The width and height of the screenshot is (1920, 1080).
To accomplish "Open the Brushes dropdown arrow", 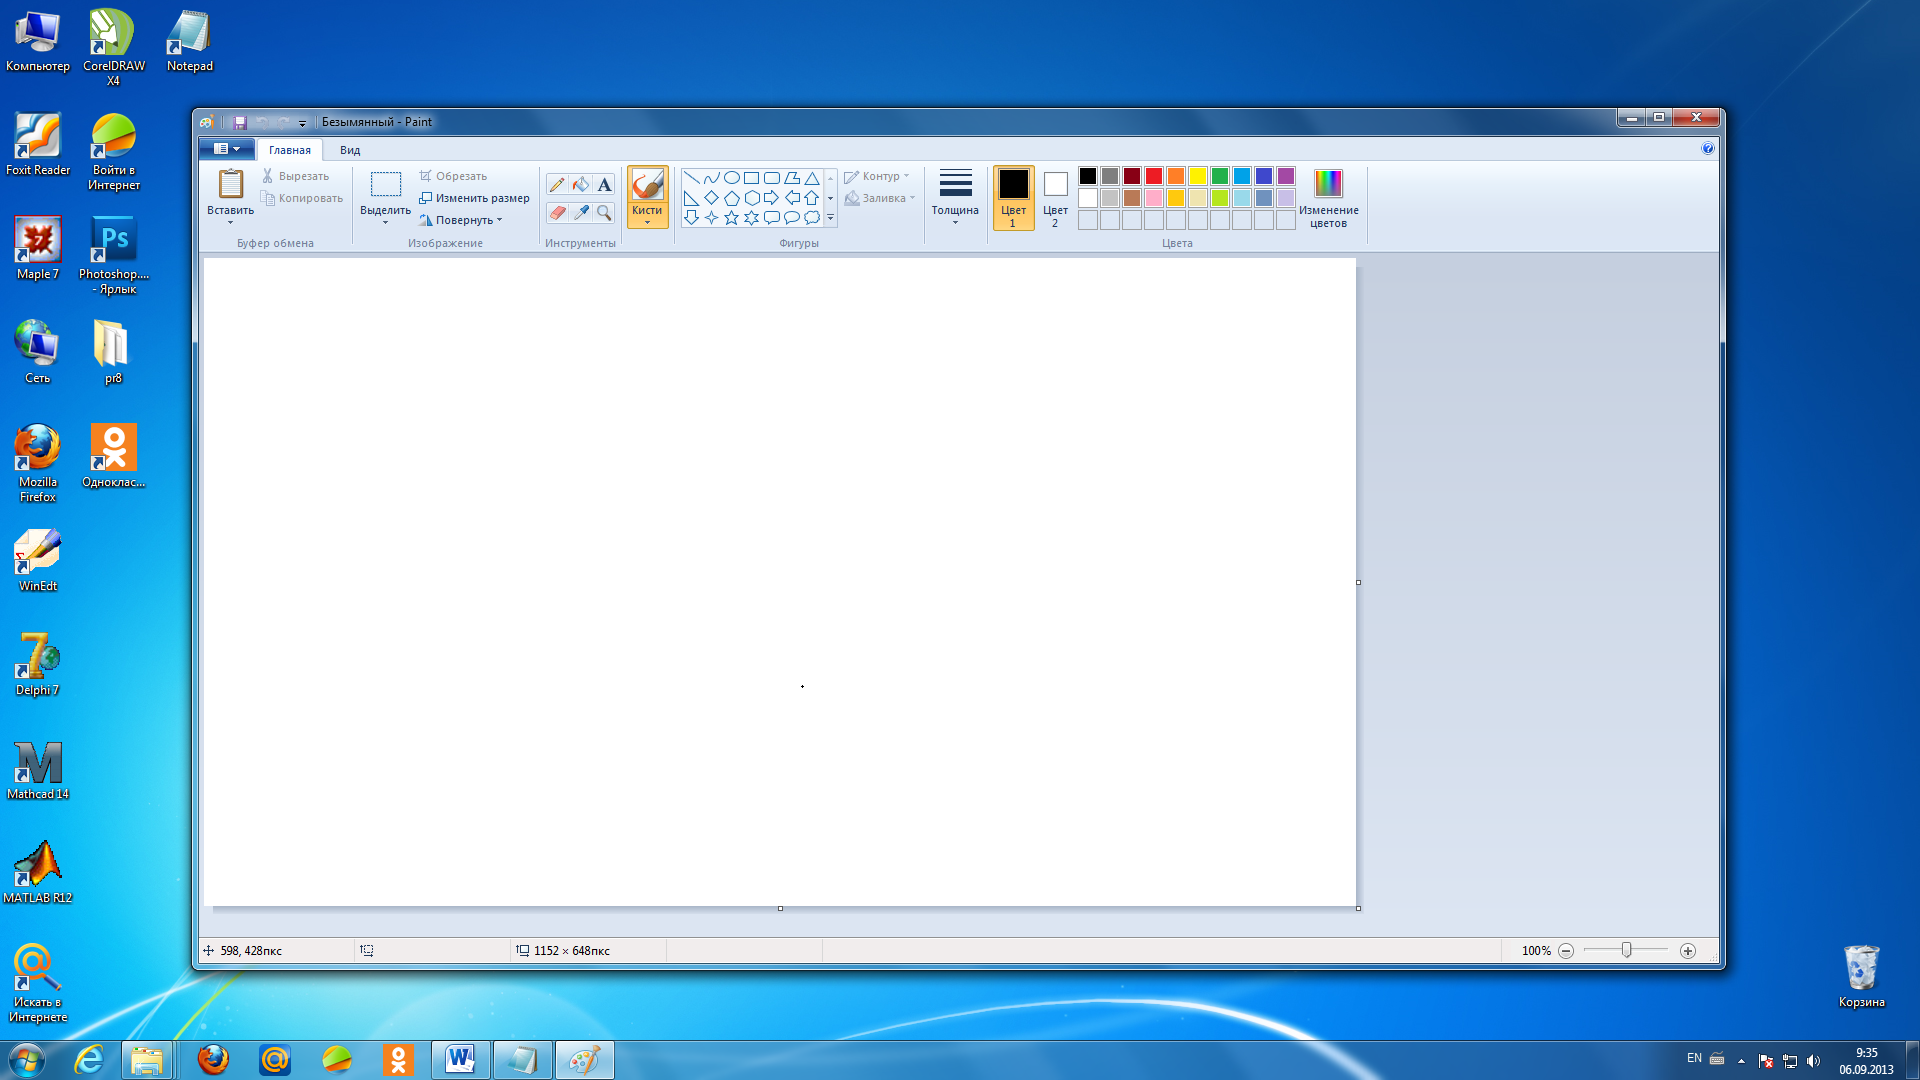I will (647, 223).
